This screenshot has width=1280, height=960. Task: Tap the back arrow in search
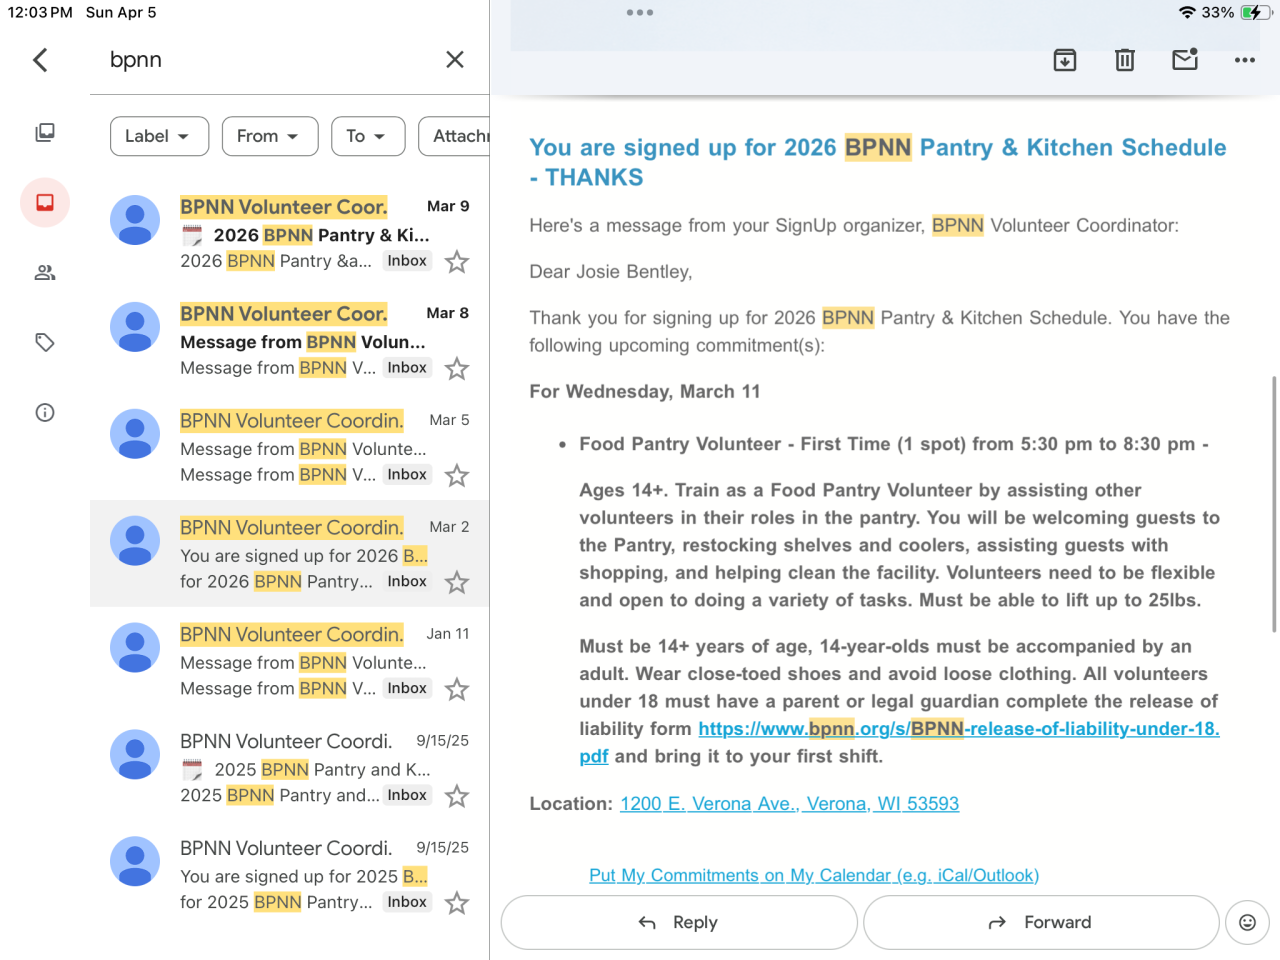coord(41,60)
